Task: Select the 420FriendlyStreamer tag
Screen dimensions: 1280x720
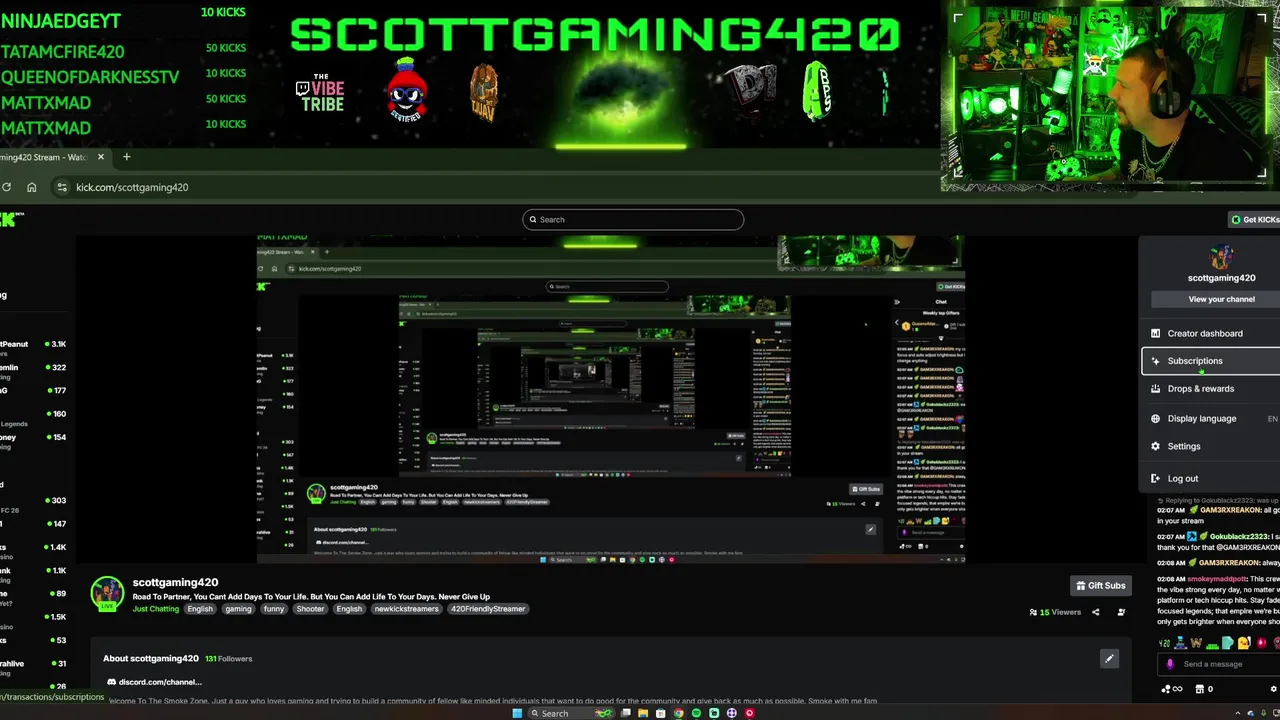Action: point(488,609)
